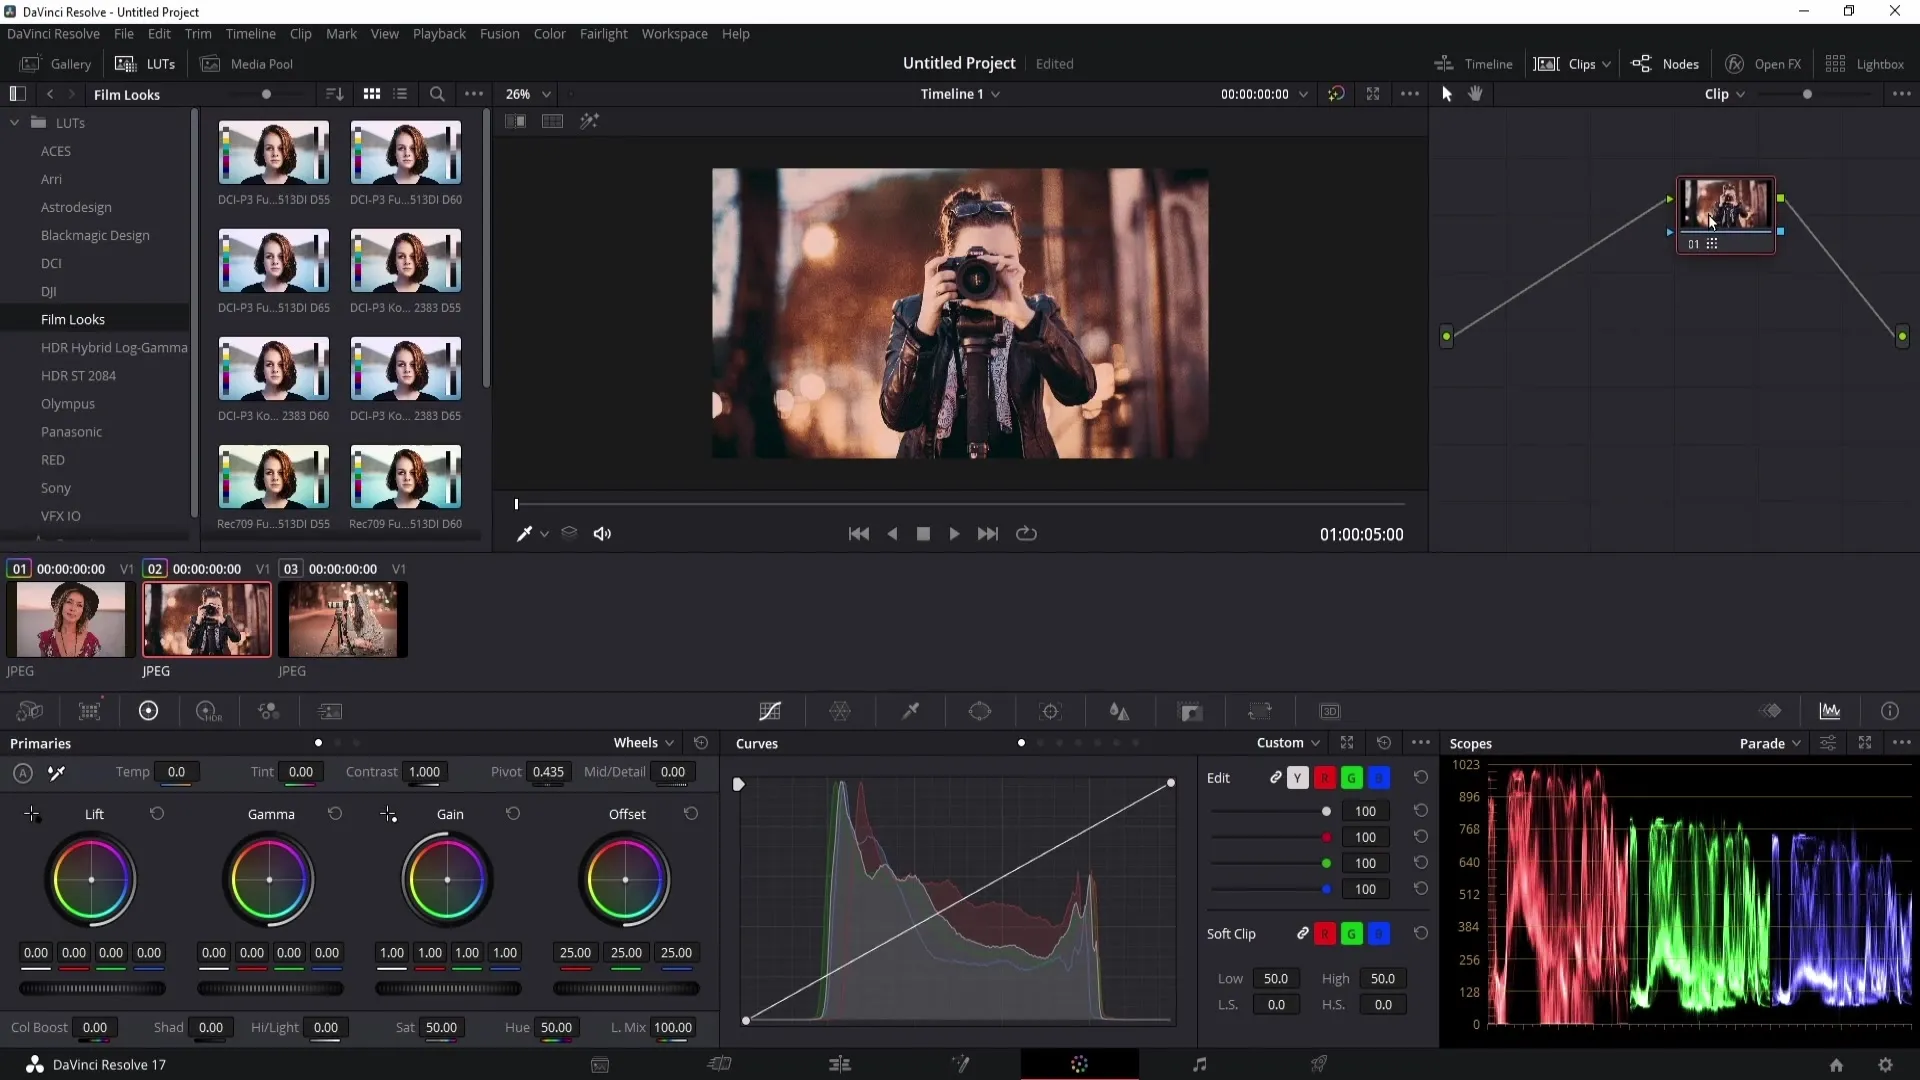
Task: Mute audio with the speaker icon
Action: tap(602, 534)
